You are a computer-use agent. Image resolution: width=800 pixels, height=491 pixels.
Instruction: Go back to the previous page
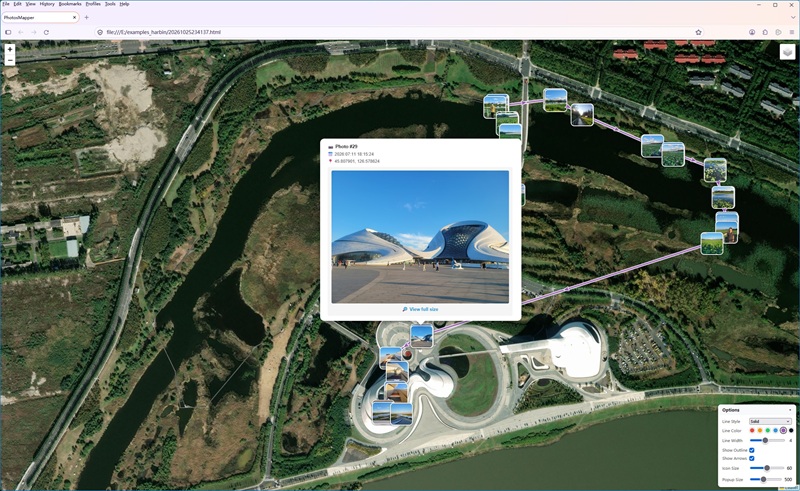[21, 32]
